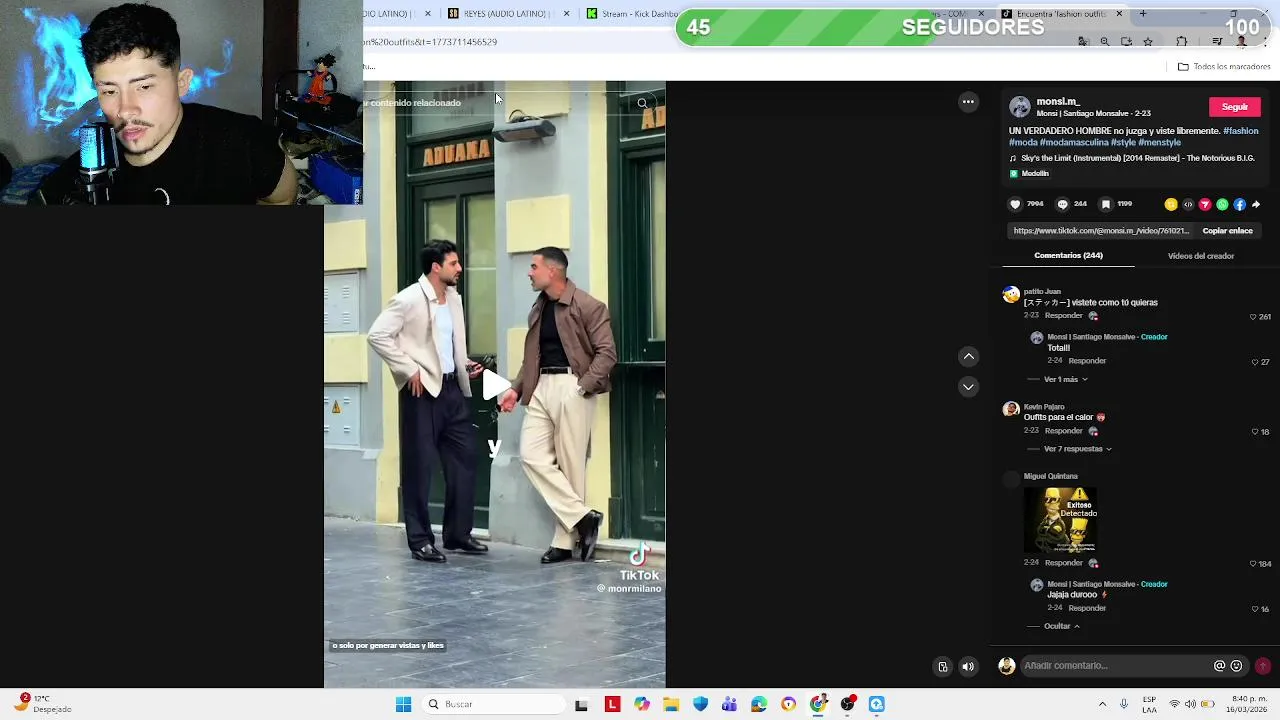This screenshot has width=1280, height=720.
Task: Open the monsi.m_ username link
Action: click(1058, 102)
